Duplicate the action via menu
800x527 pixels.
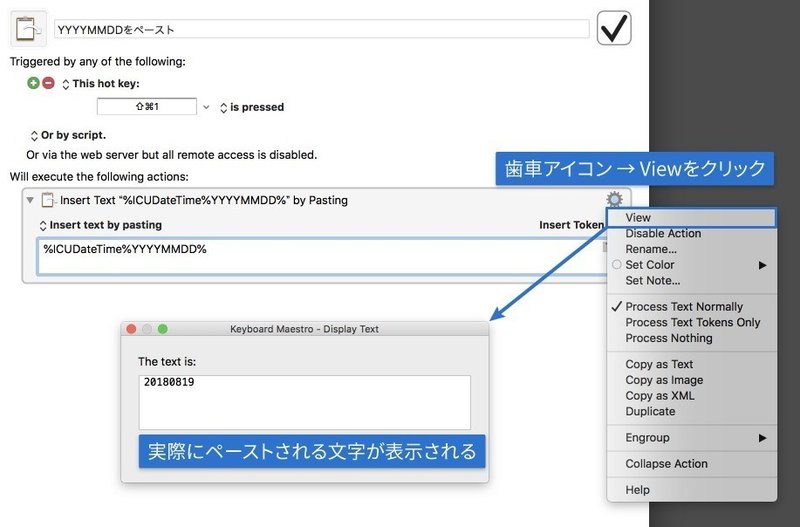point(691,412)
